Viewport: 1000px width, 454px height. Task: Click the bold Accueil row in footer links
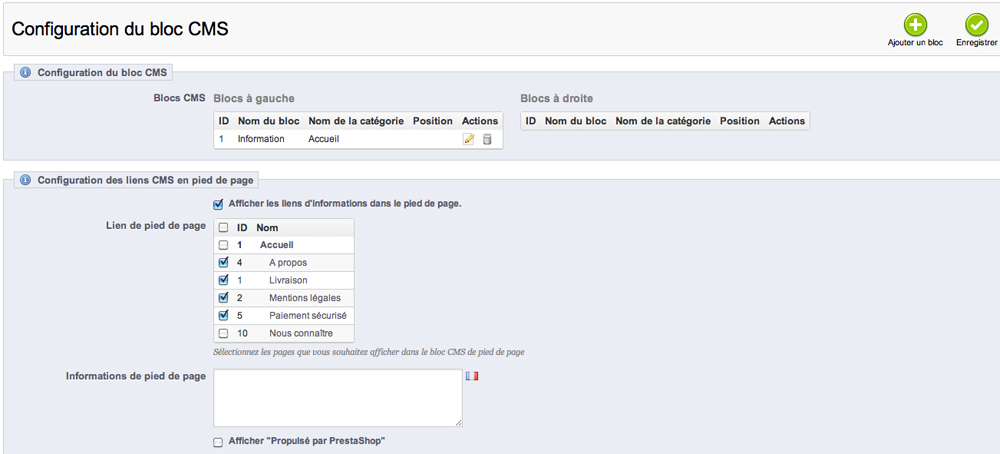pyautogui.click(x=277, y=244)
